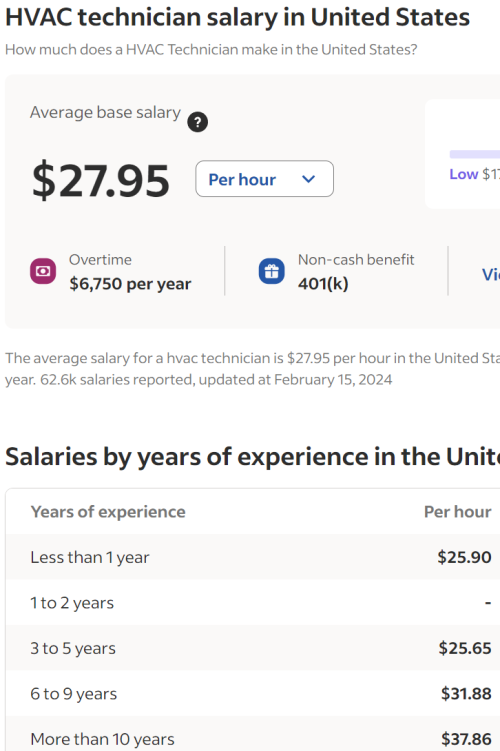Image resolution: width=500 pixels, height=751 pixels.
Task: Select the More than 10 years row
Action: pos(253,734)
